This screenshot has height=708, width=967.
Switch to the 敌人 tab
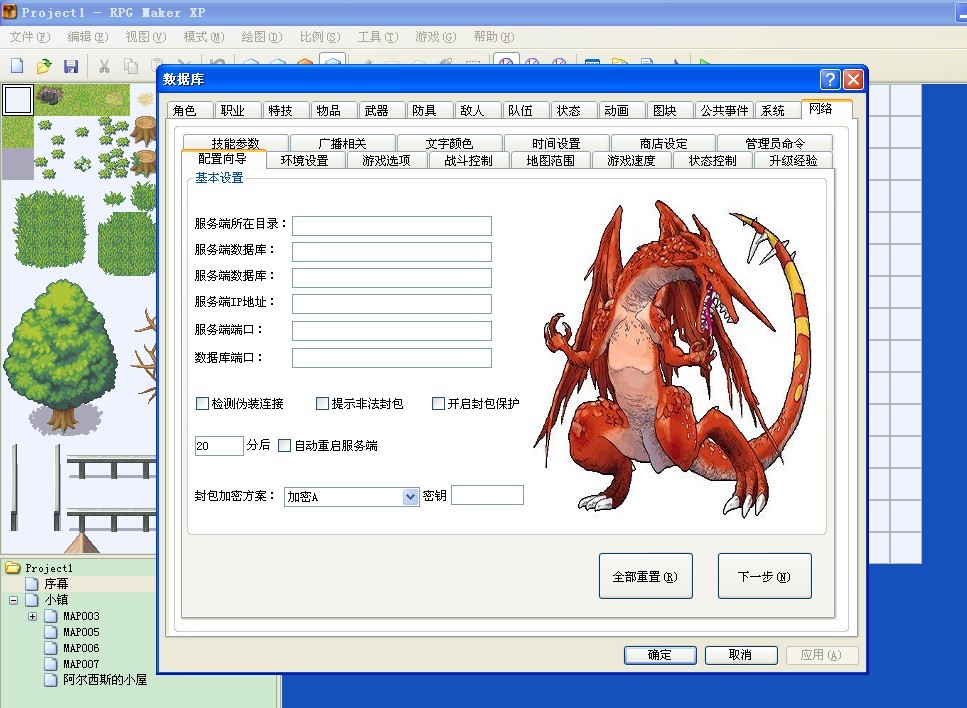[477, 110]
